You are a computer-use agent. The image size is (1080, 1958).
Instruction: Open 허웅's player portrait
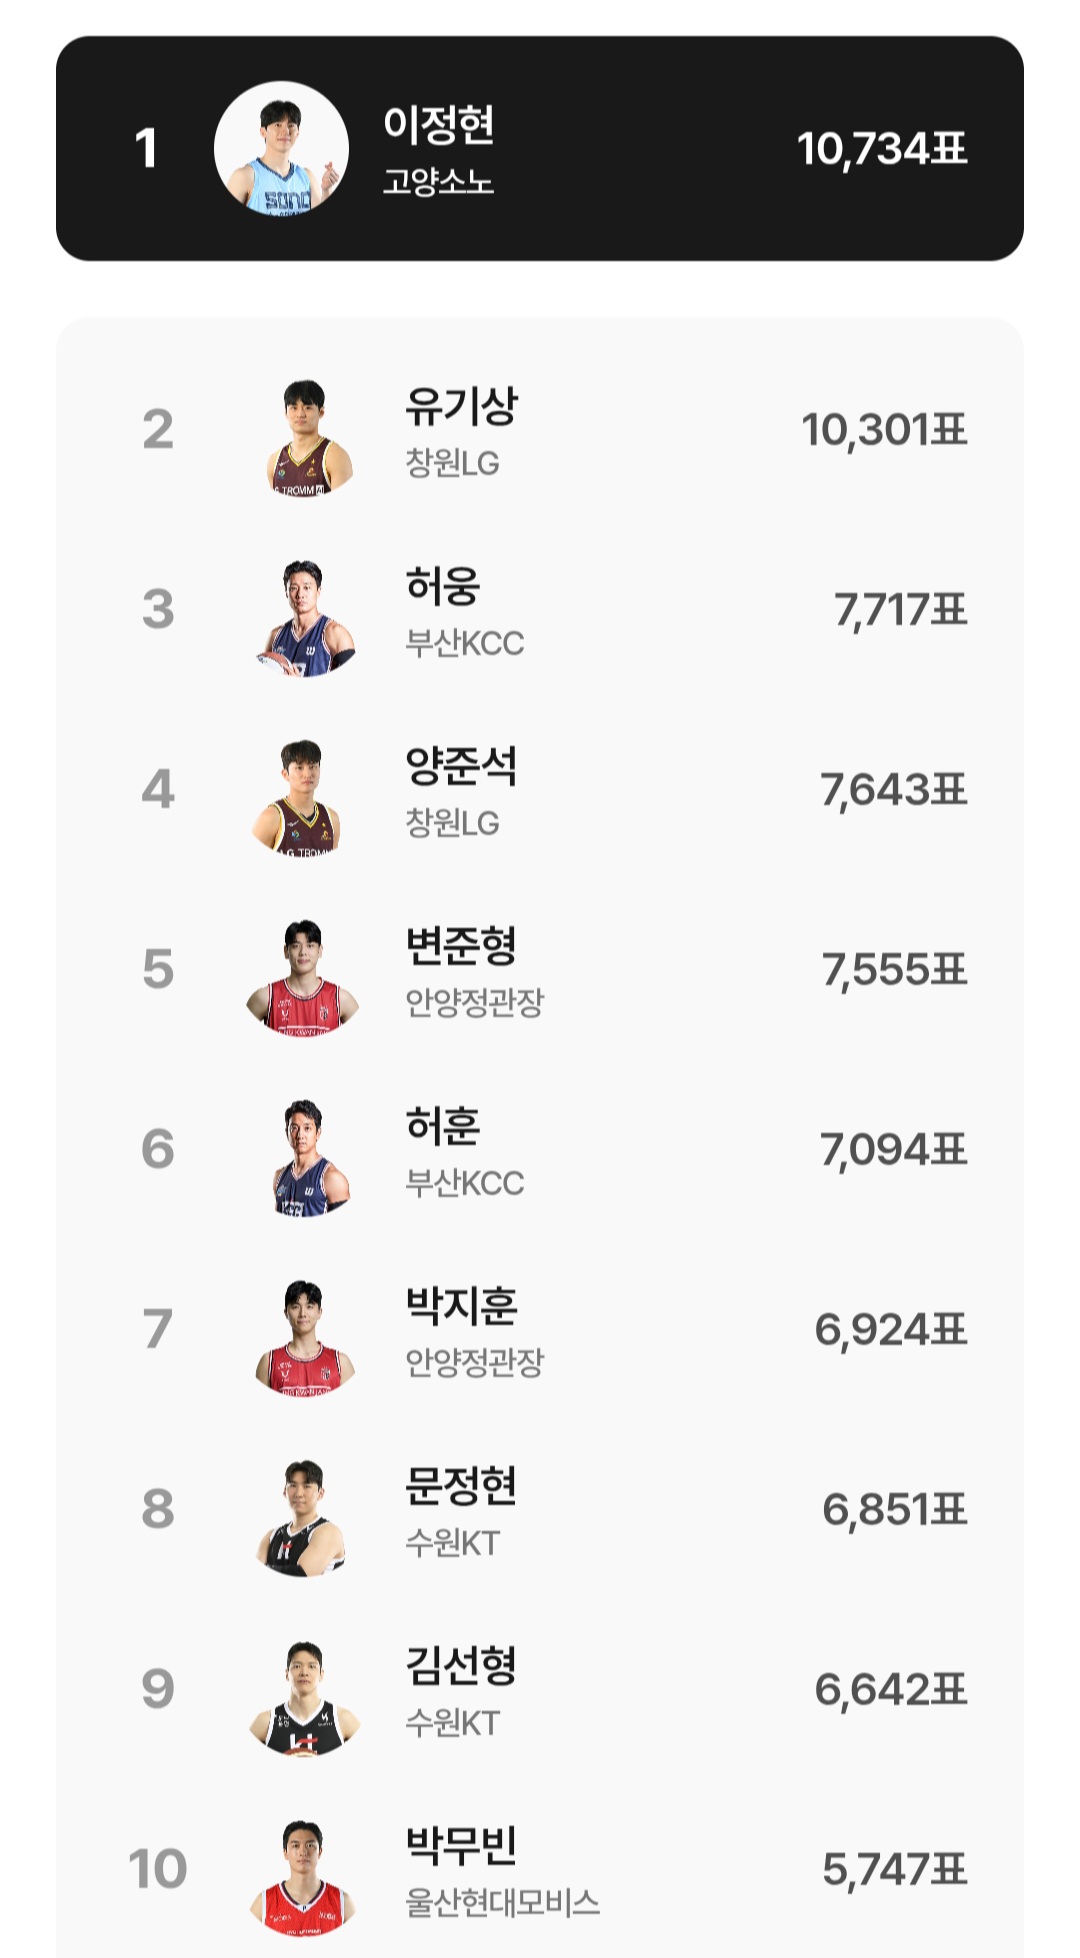(304, 618)
